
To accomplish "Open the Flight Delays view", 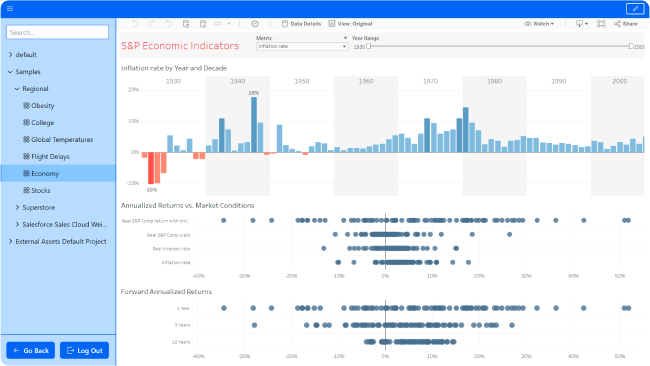I will pos(50,157).
